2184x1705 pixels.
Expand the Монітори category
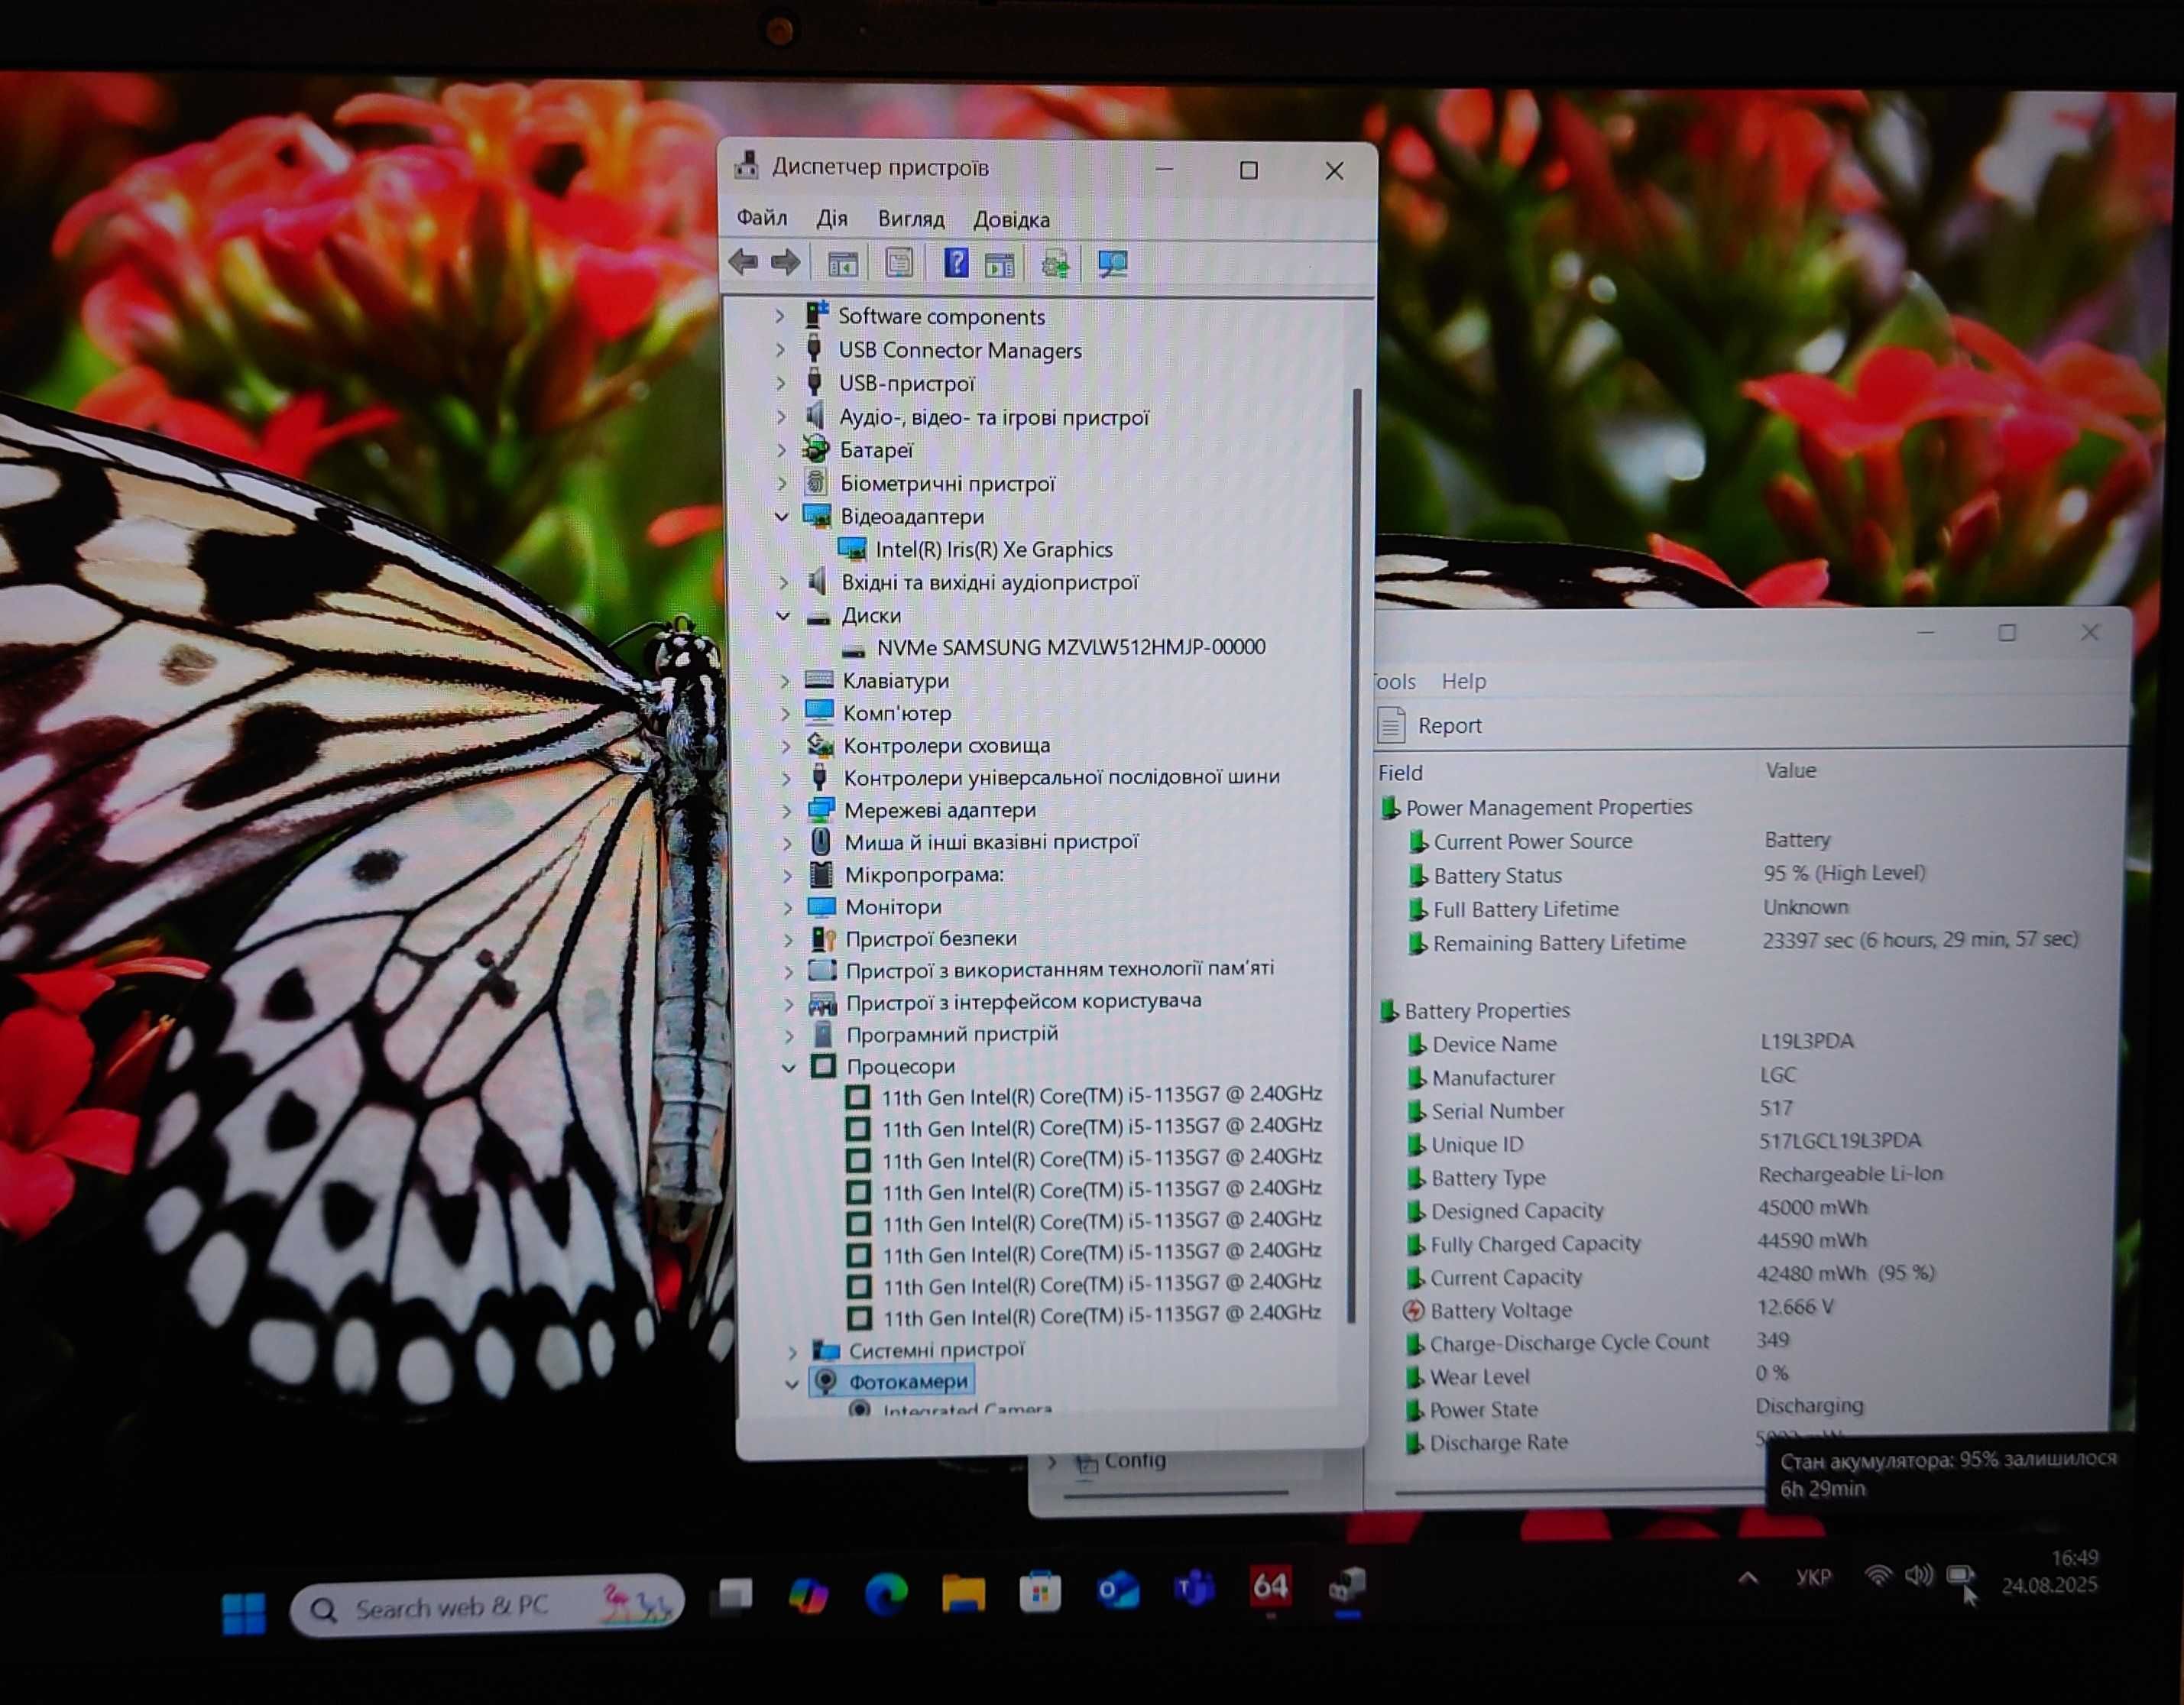coord(787,907)
